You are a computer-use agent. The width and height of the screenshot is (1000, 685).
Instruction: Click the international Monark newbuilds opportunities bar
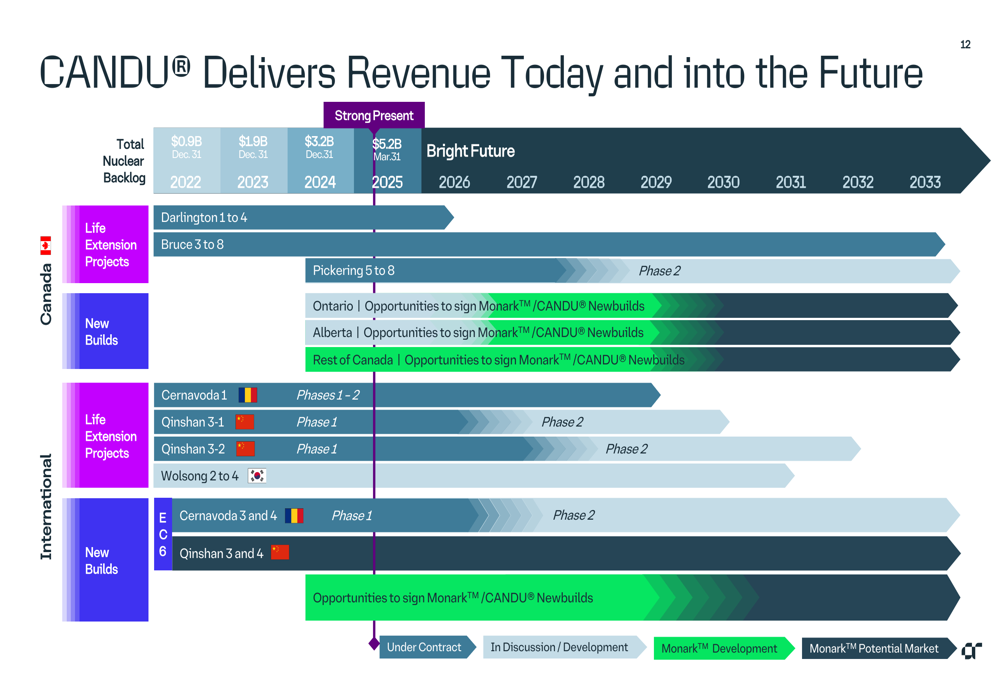pyautogui.click(x=631, y=598)
